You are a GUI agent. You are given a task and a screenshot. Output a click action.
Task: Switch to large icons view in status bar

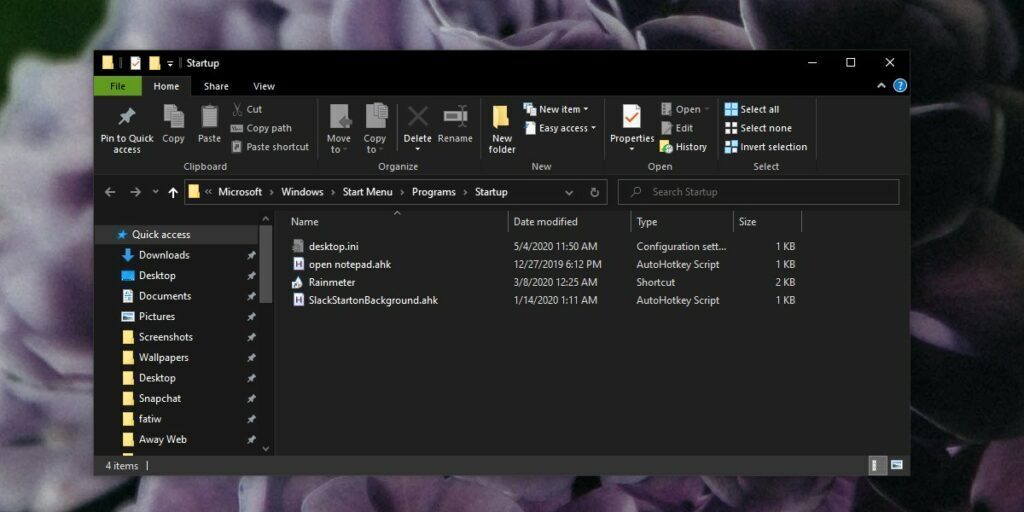click(x=897, y=465)
